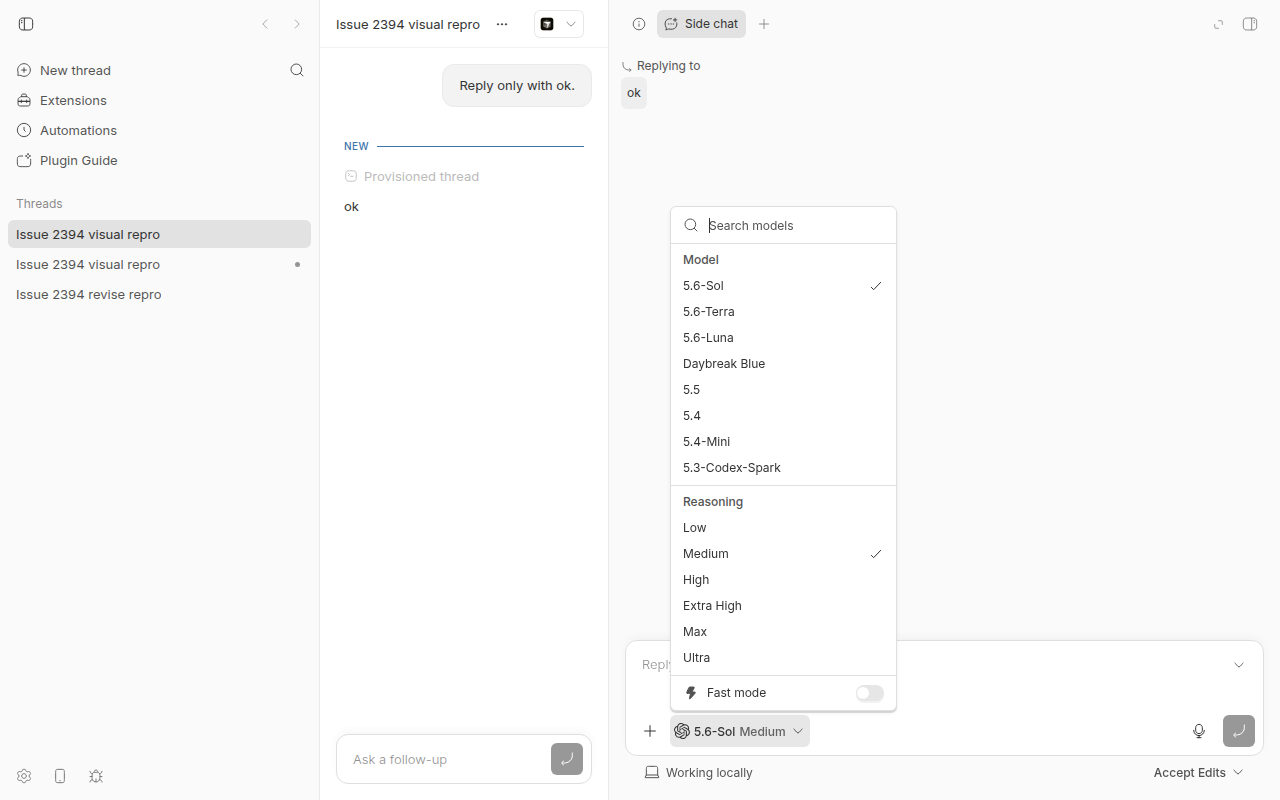Toggle Fast mode switch
Image resolution: width=1280 pixels, height=800 pixels.
tap(869, 693)
